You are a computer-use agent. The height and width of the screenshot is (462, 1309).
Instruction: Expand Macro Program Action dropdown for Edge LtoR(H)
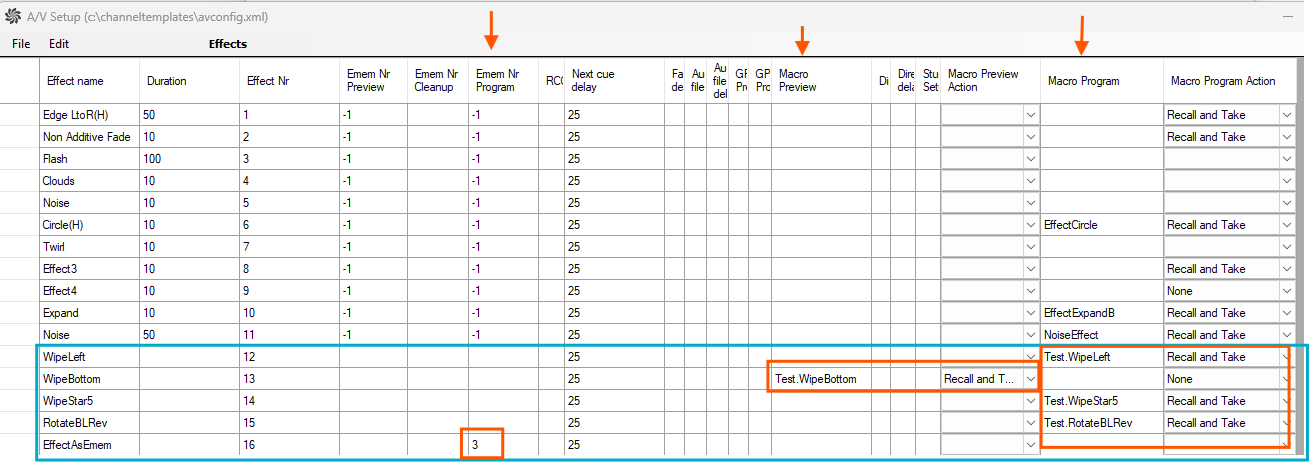pos(1286,115)
